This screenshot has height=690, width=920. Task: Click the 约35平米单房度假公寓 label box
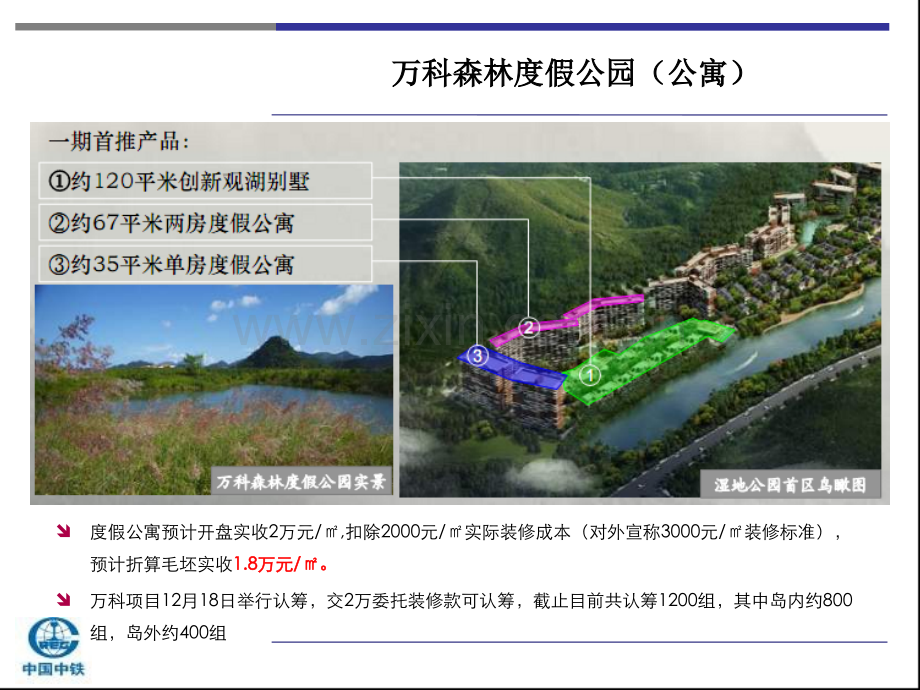(x=205, y=265)
